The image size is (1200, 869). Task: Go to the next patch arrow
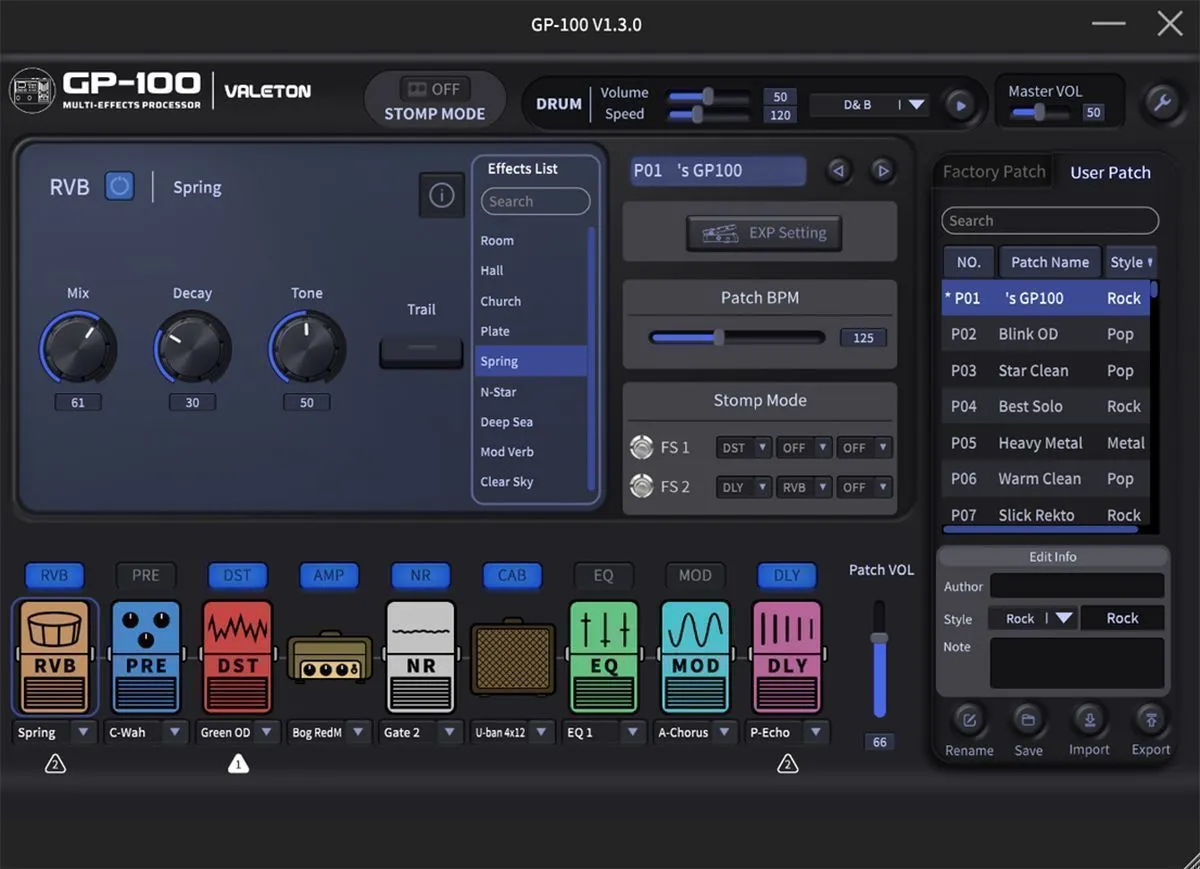[x=882, y=171]
